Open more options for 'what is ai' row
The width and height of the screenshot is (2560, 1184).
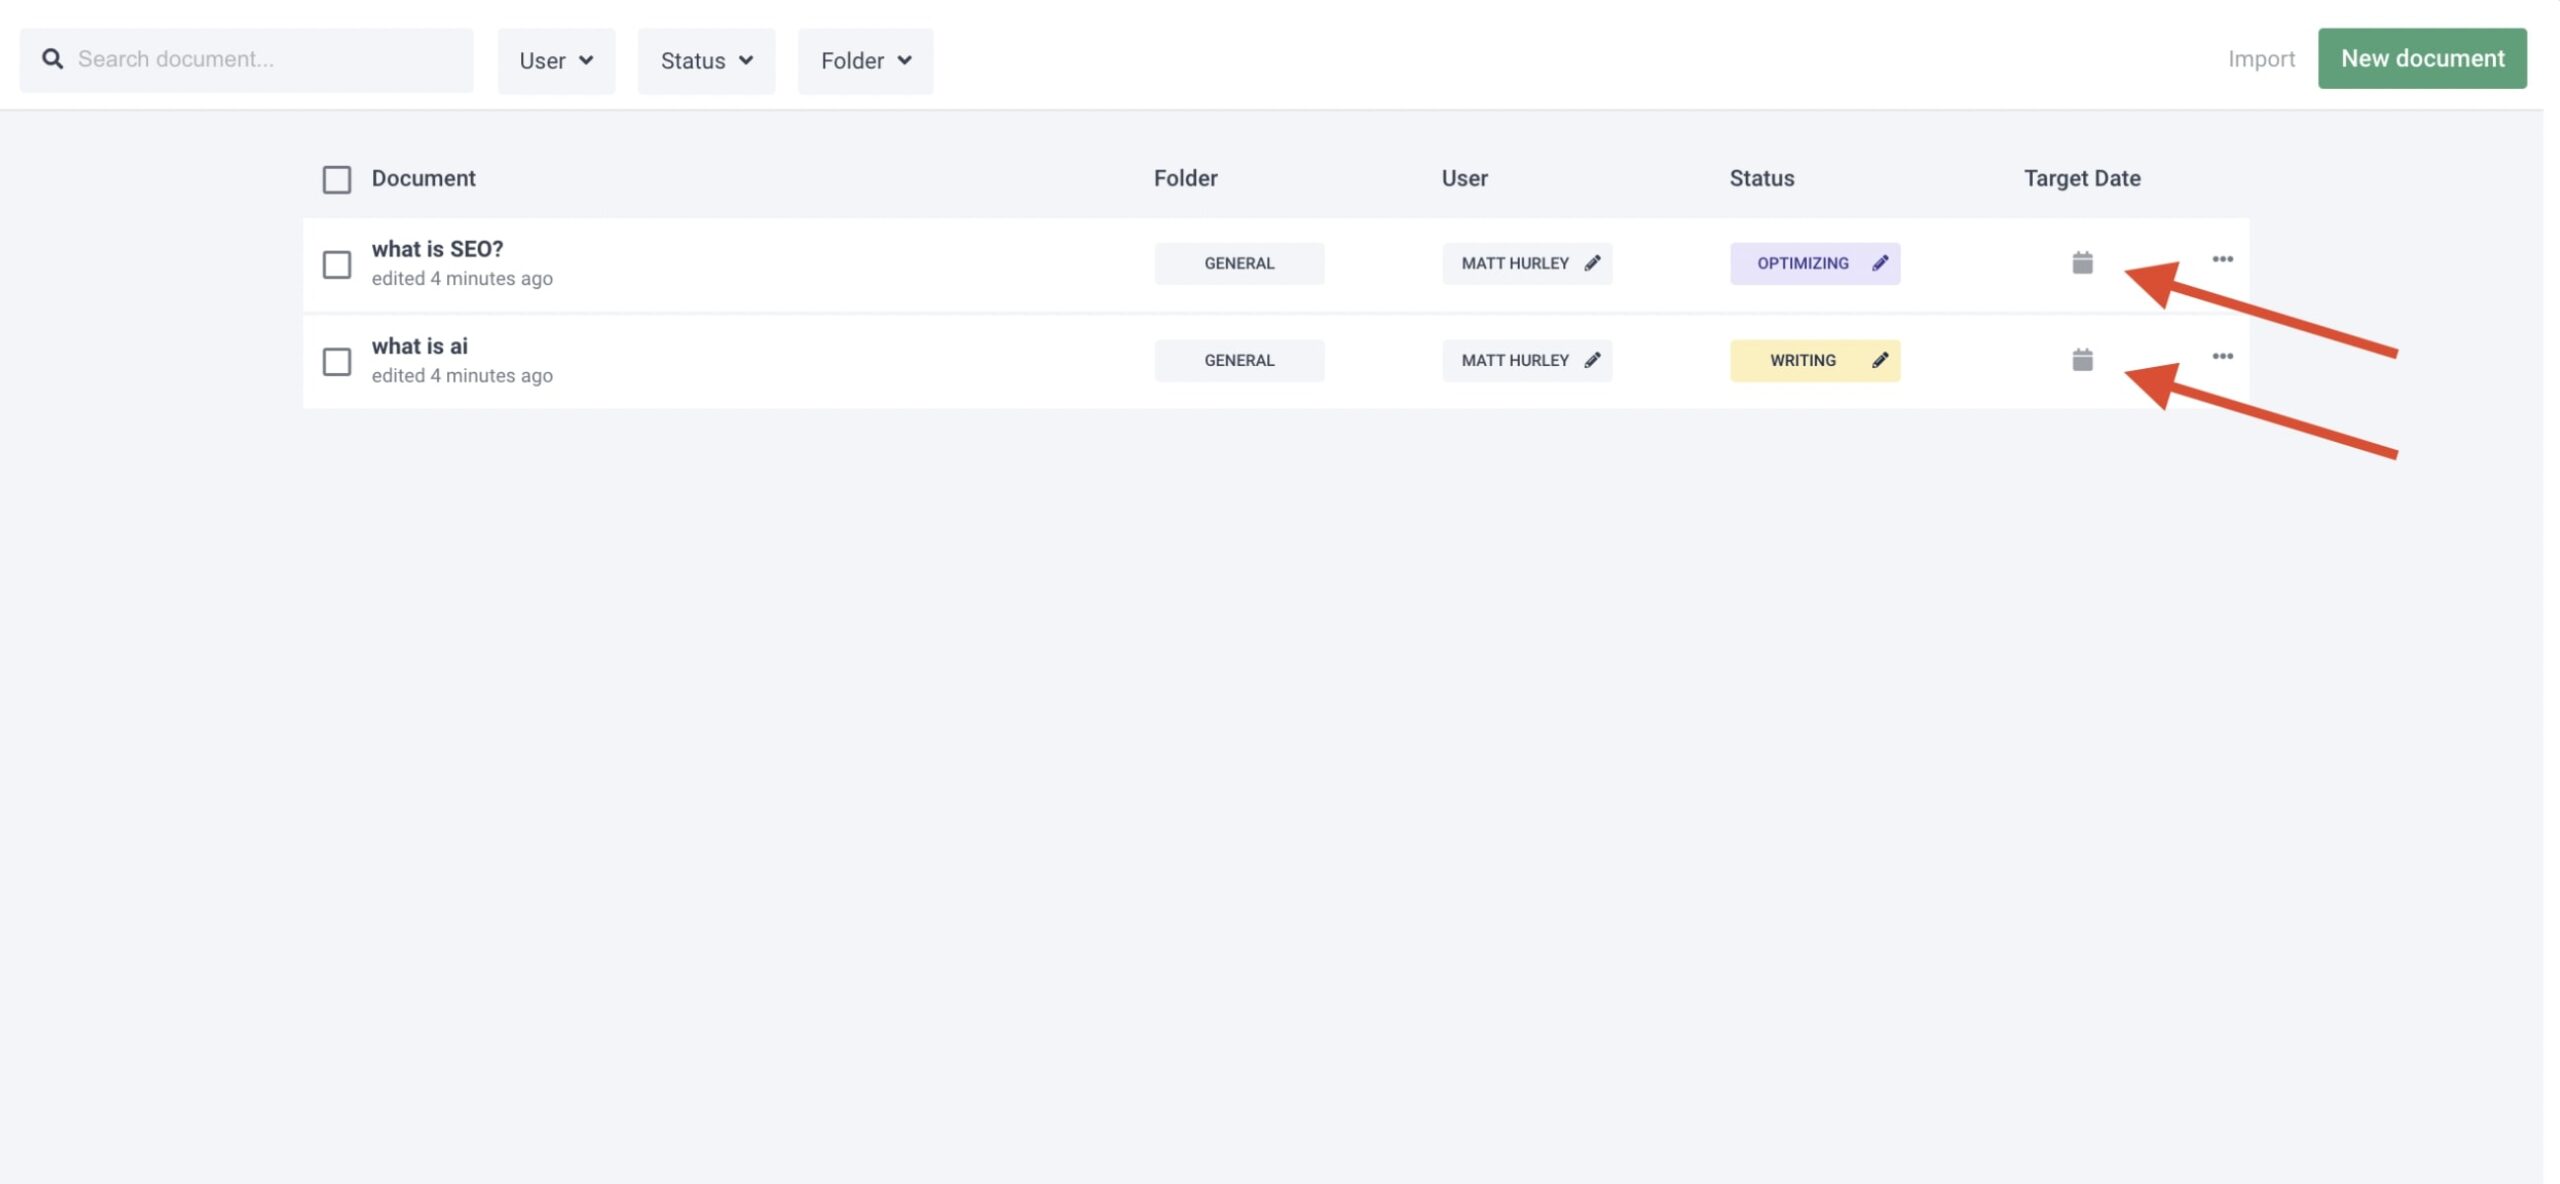pyautogui.click(x=2222, y=356)
